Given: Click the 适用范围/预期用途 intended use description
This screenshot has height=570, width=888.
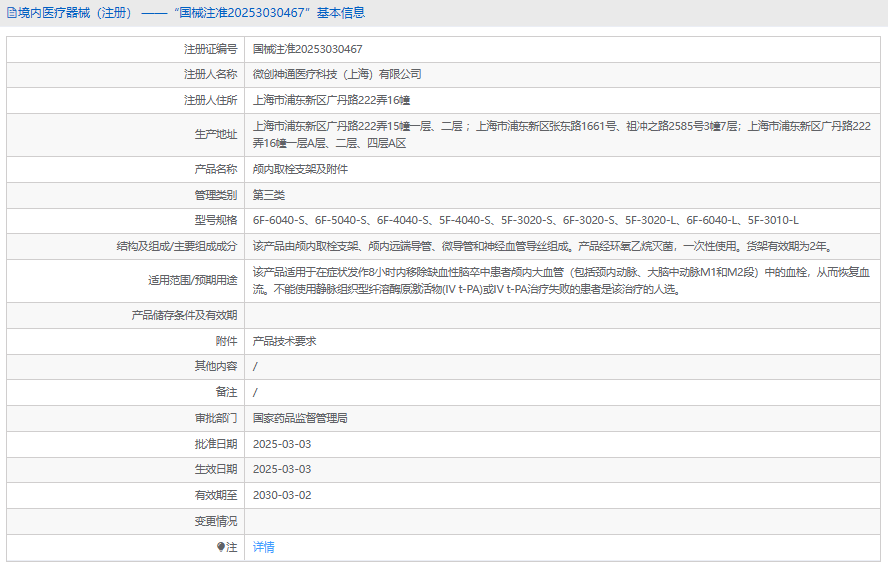Looking at the screenshot, I should pos(560,280).
